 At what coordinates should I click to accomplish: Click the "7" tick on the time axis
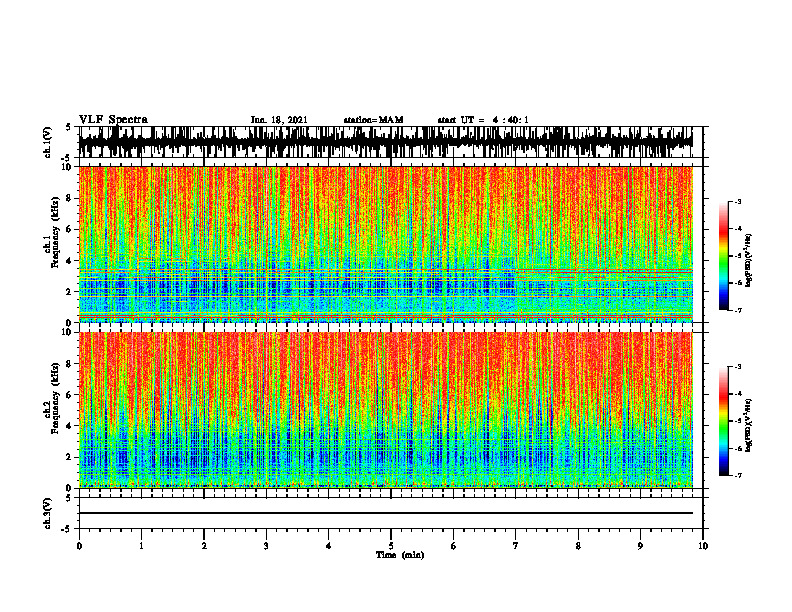click(x=516, y=546)
